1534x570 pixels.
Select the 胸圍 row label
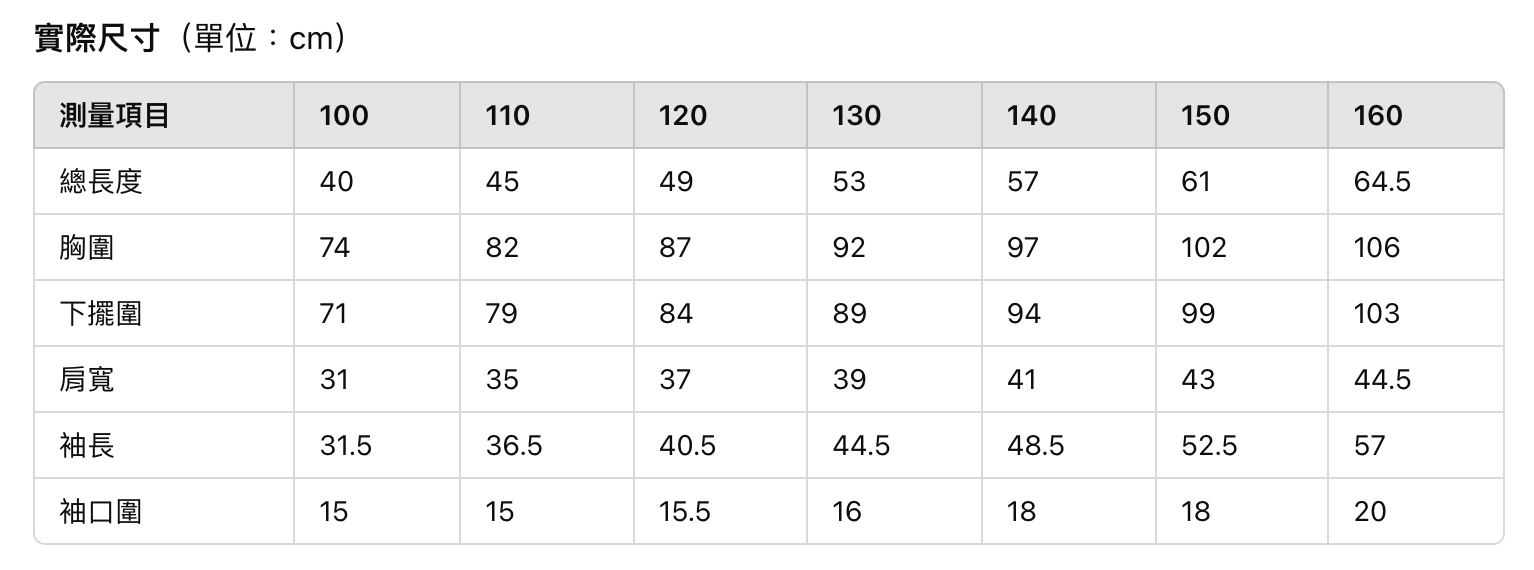[x=87, y=247]
